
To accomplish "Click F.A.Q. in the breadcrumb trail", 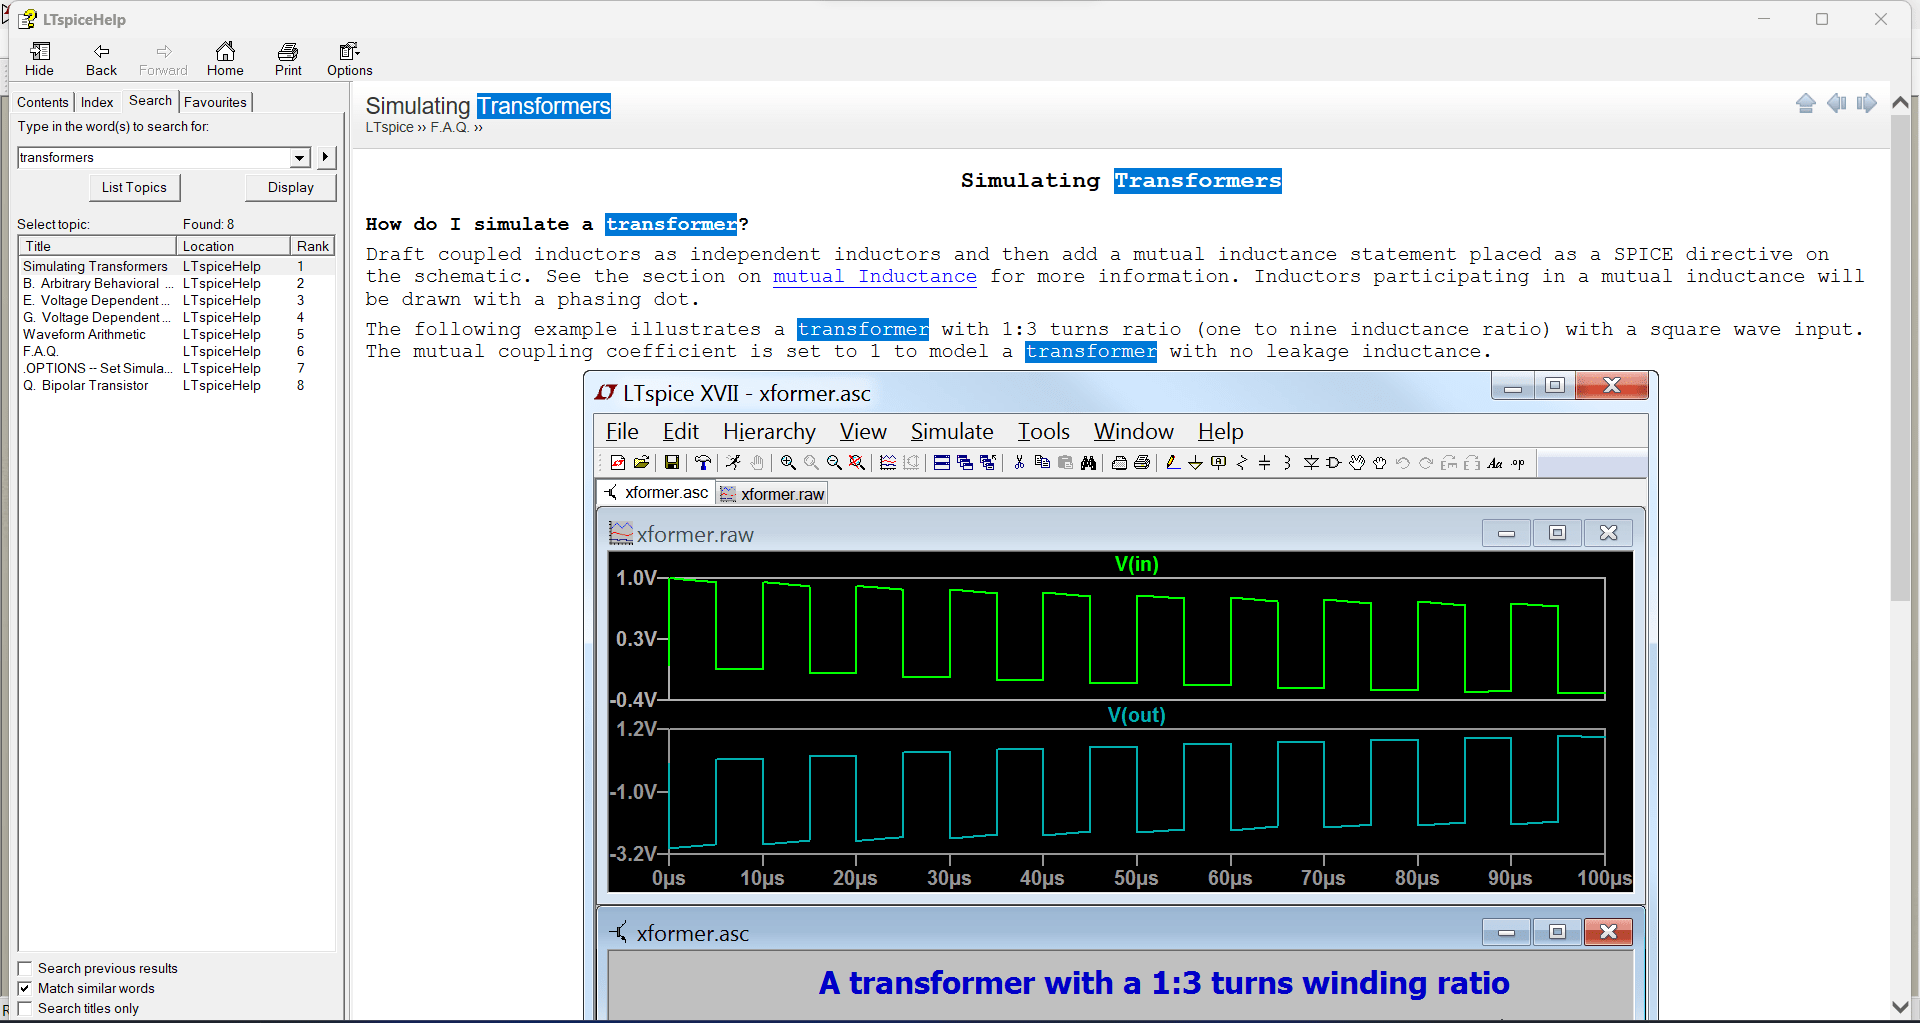I will click(450, 127).
